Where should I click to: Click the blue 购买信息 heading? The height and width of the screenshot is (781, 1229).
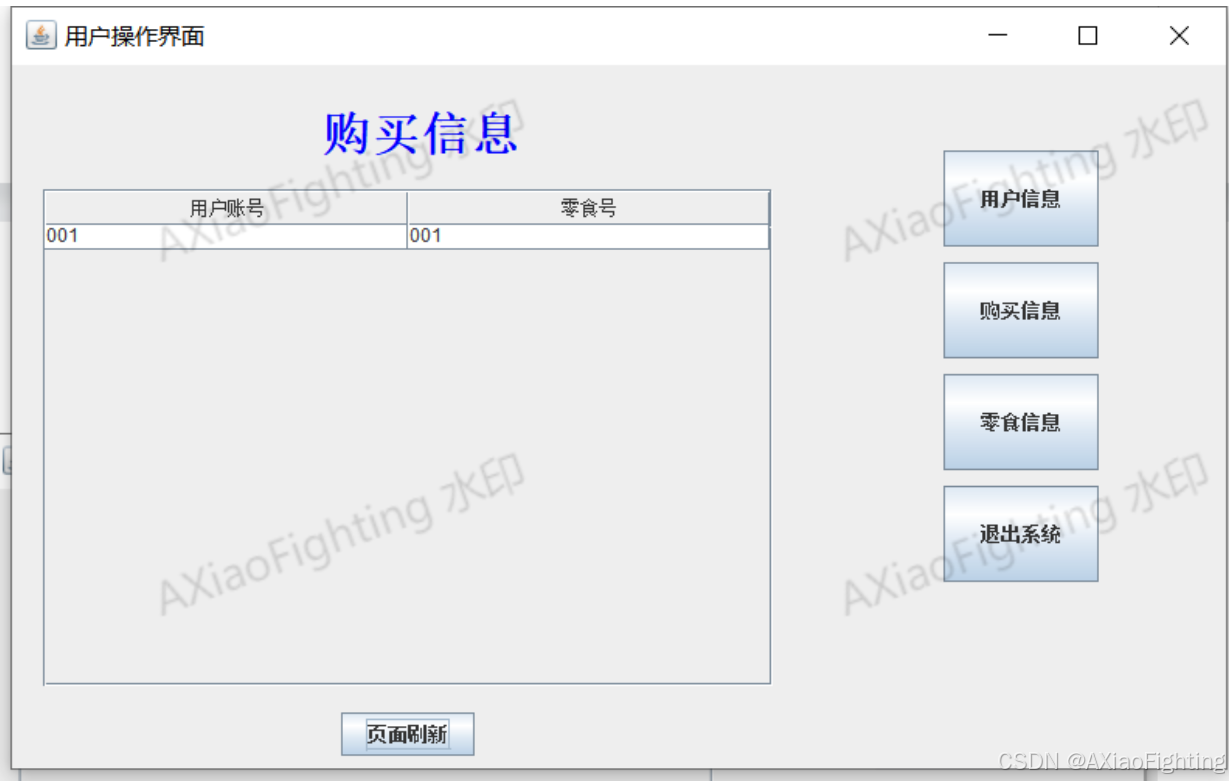coord(420,133)
